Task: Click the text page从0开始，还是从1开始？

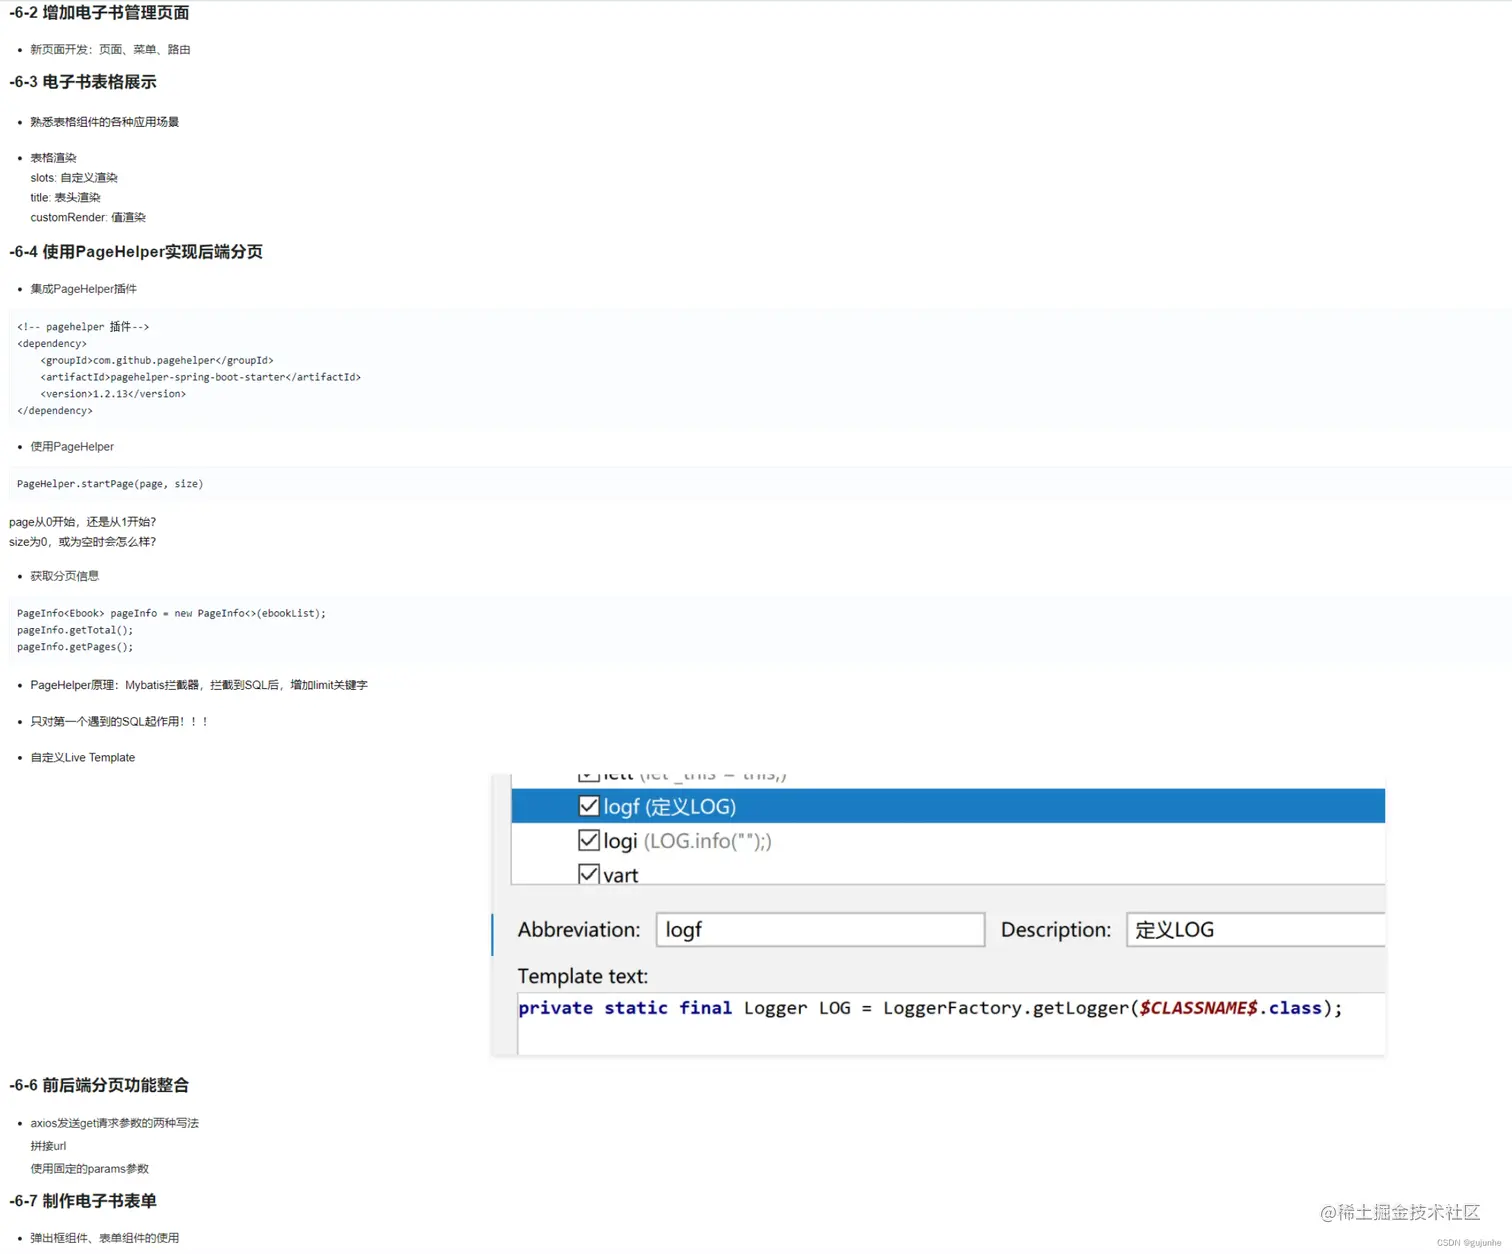Action: click(83, 522)
